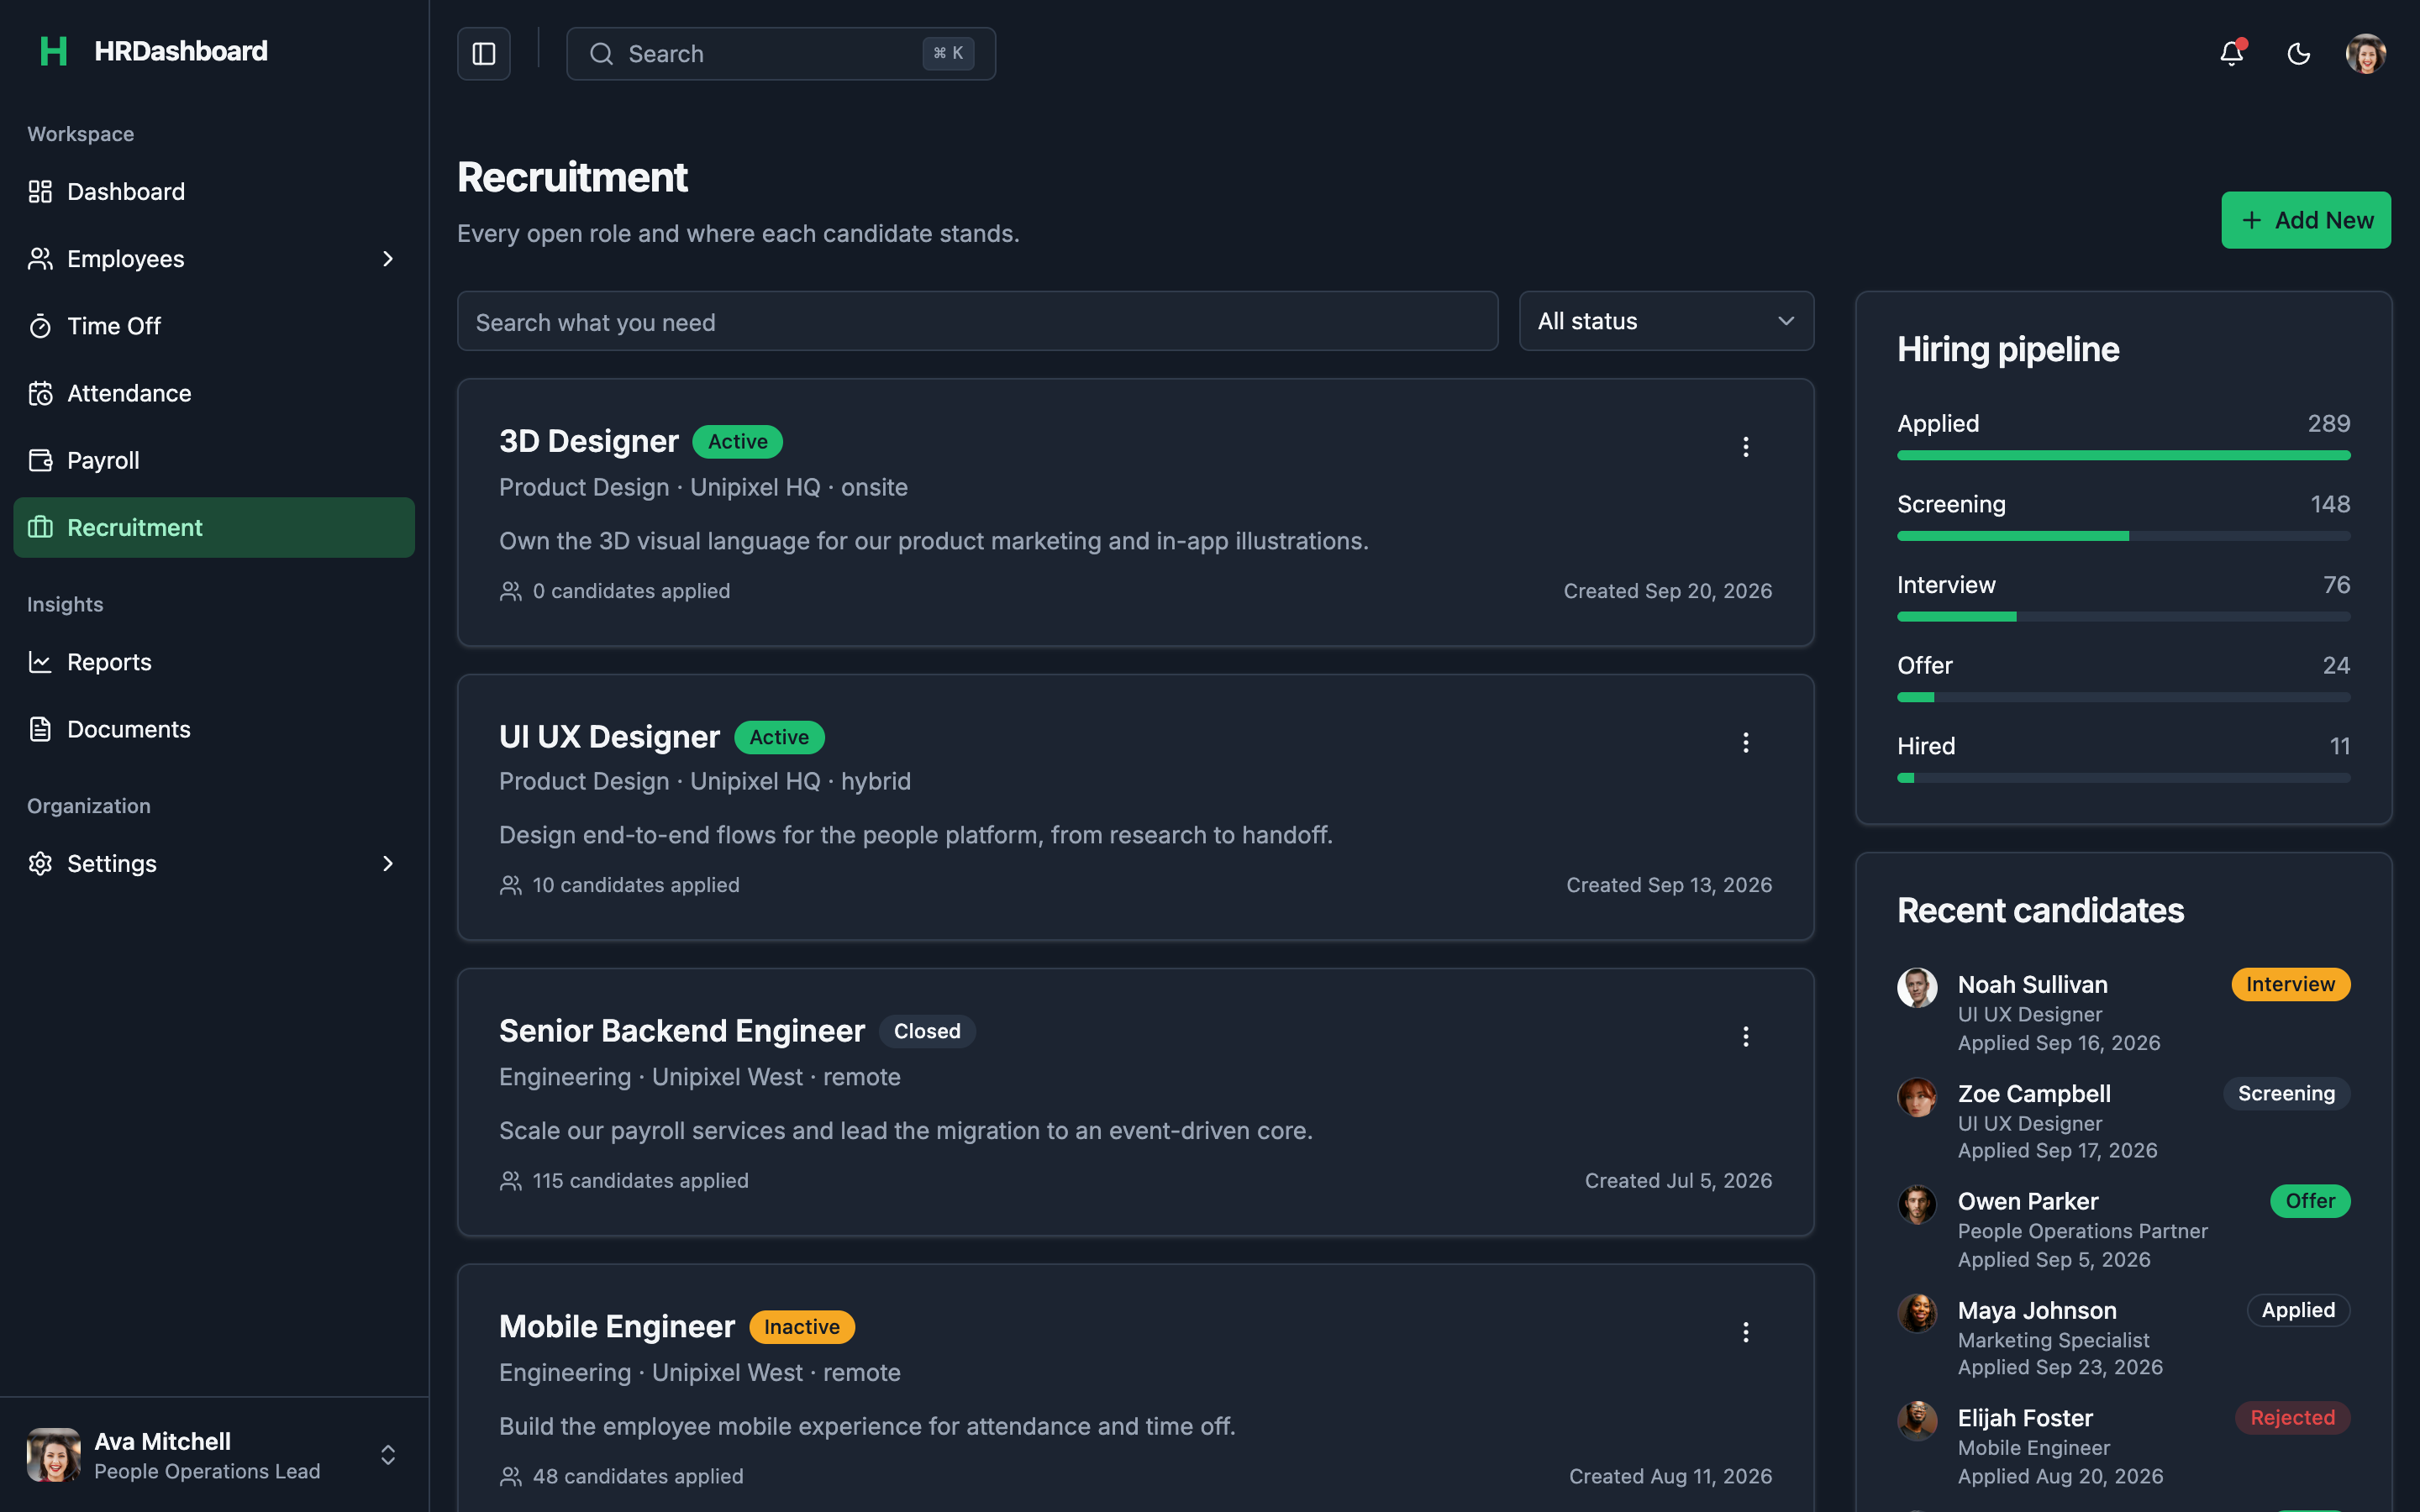Click the Attendance calendar icon
Screen dimensions: 2420x1512
coord(40,393)
